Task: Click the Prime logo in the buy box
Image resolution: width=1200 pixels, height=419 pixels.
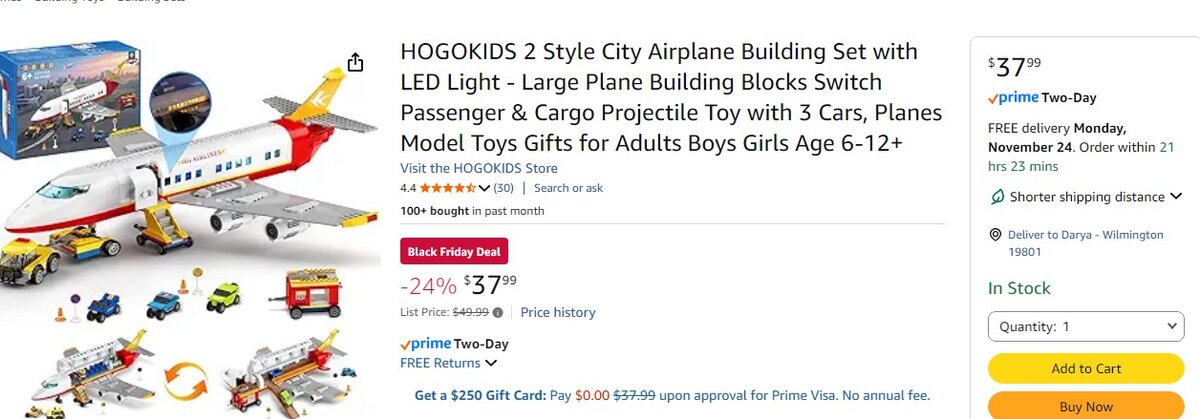Action: pos(1012,98)
